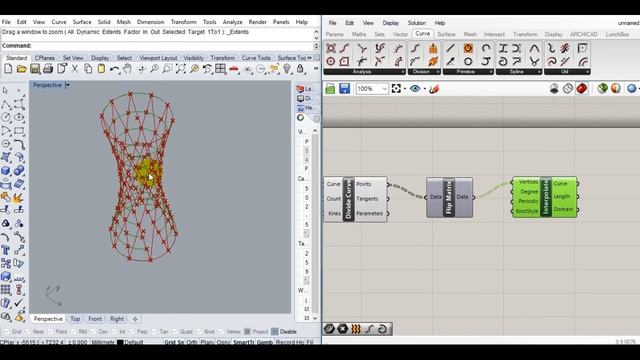This screenshot has width=640, height=360.
Task: Click the Cut (X) icon in Rhino toolbar
Action: [x=75, y=69]
